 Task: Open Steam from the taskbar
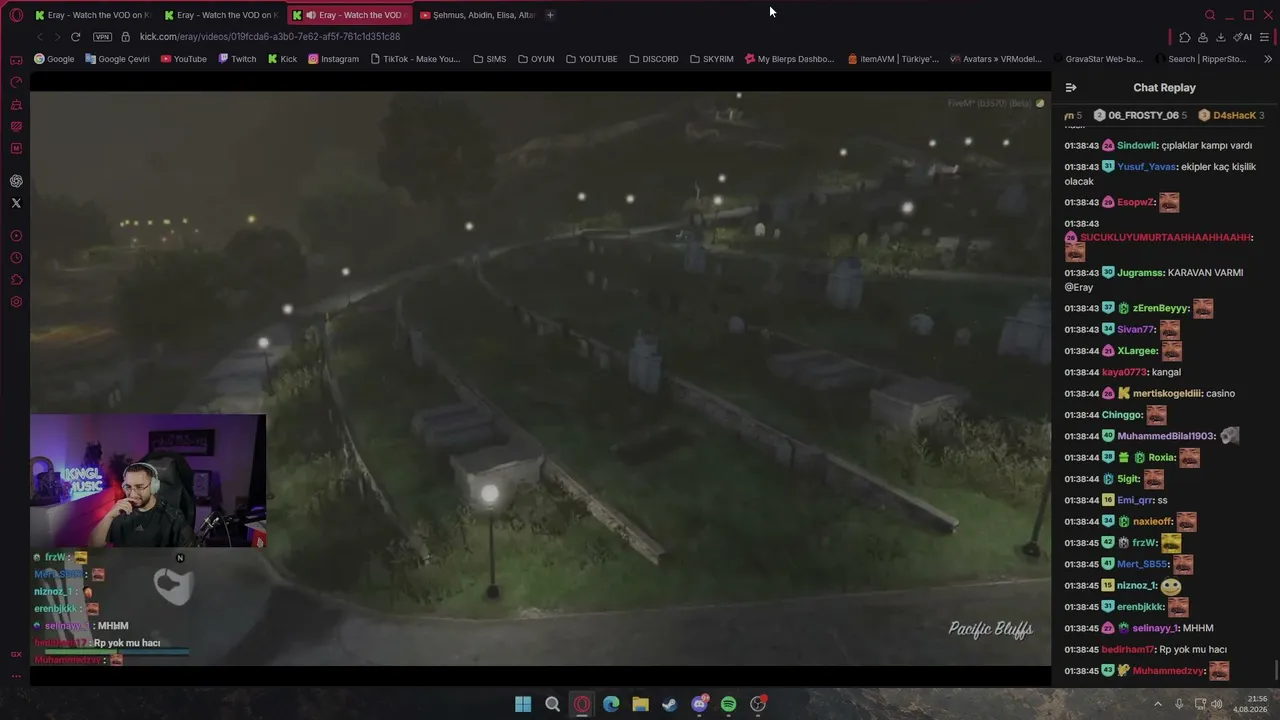click(x=670, y=704)
